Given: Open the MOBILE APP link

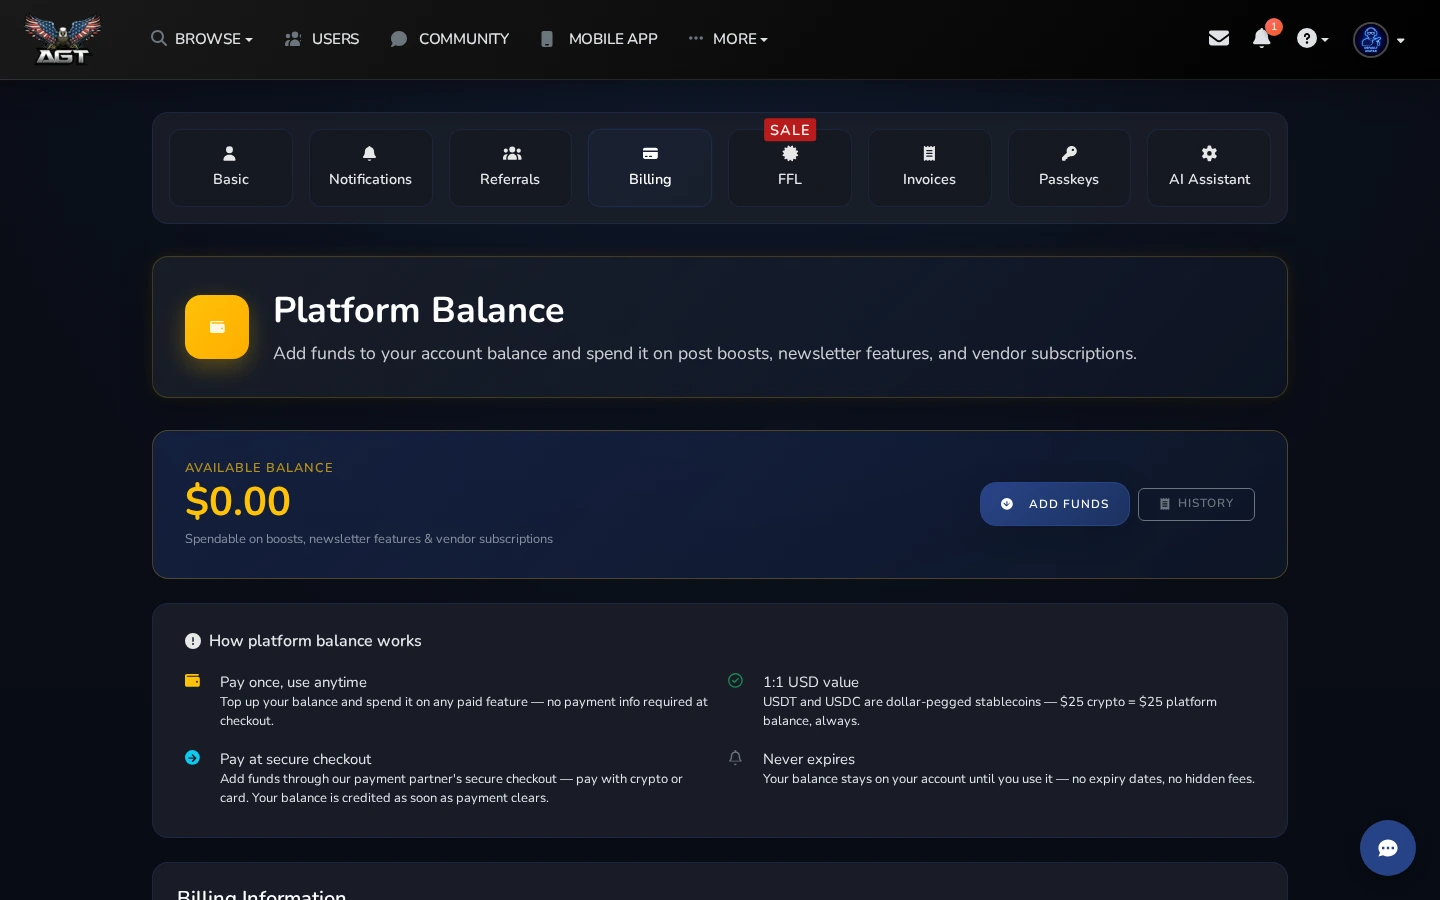Looking at the screenshot, I should [599, 39].
